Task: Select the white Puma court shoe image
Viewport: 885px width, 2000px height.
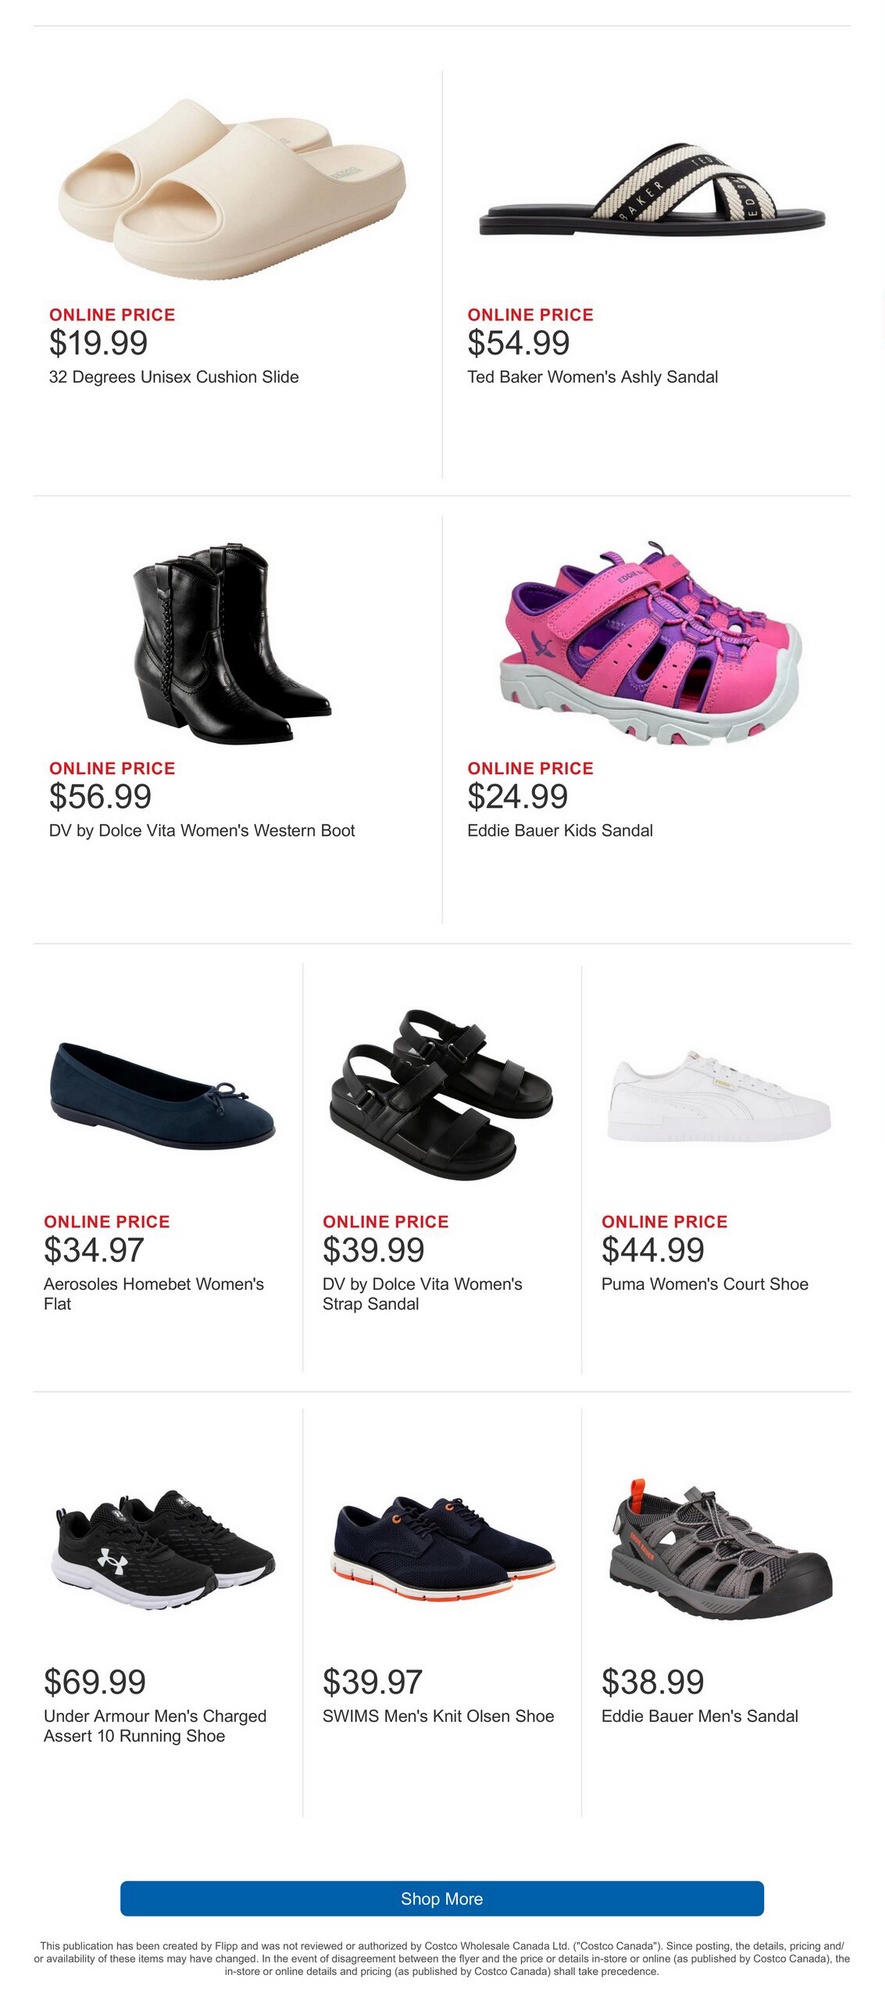Action: [719, 1097]
